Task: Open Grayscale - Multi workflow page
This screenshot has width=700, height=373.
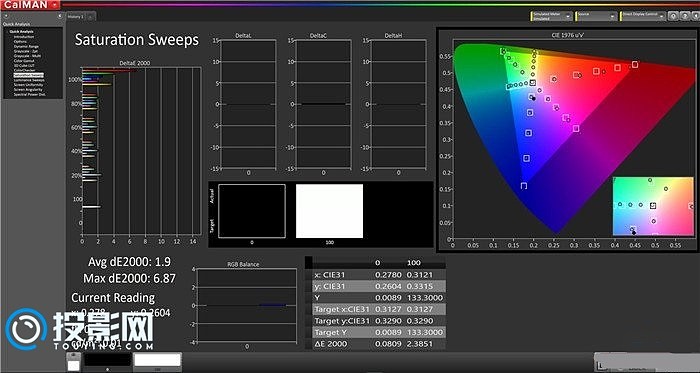Action: coord(28,56)
